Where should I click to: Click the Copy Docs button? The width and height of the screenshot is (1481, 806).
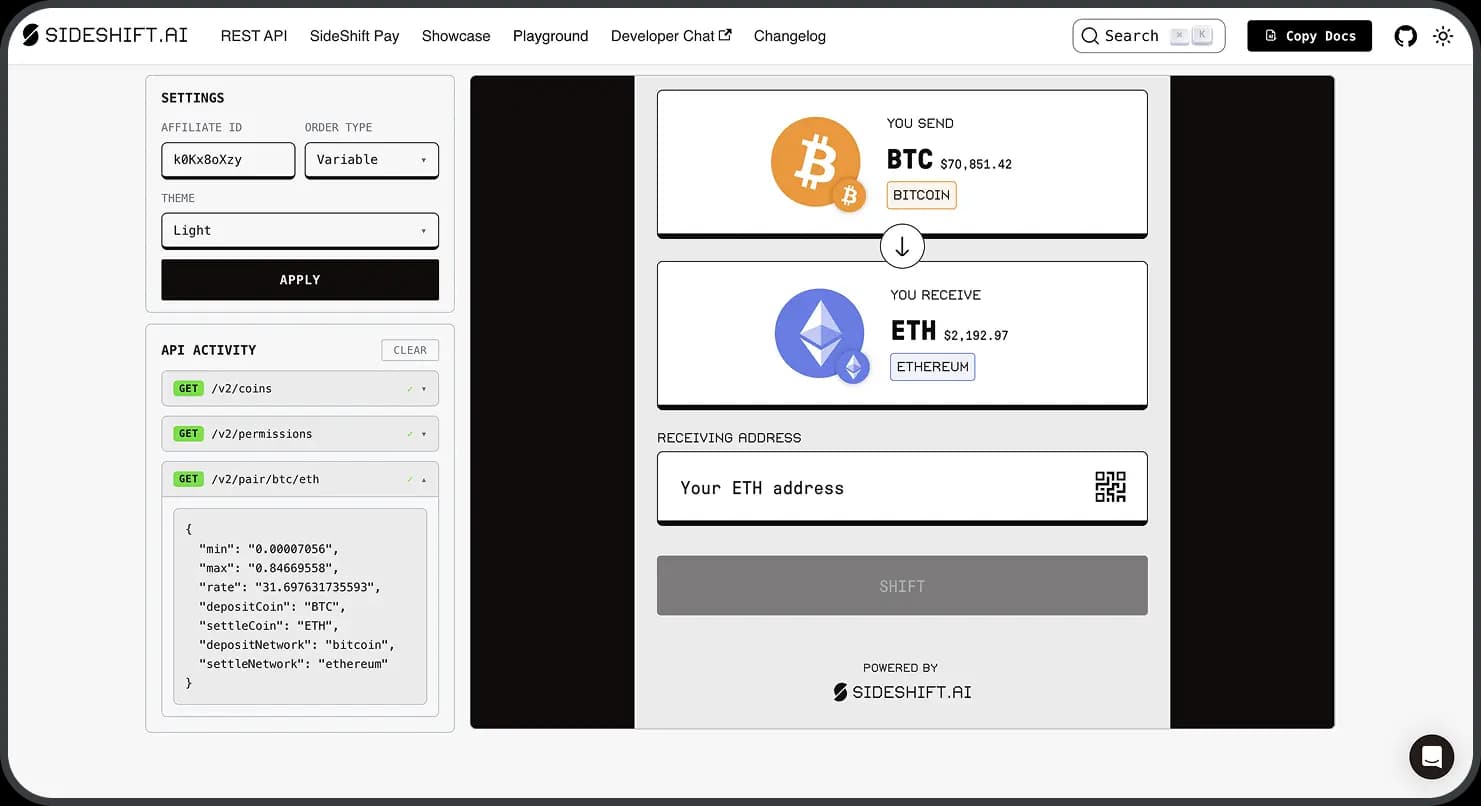(x=1309, y=36)
